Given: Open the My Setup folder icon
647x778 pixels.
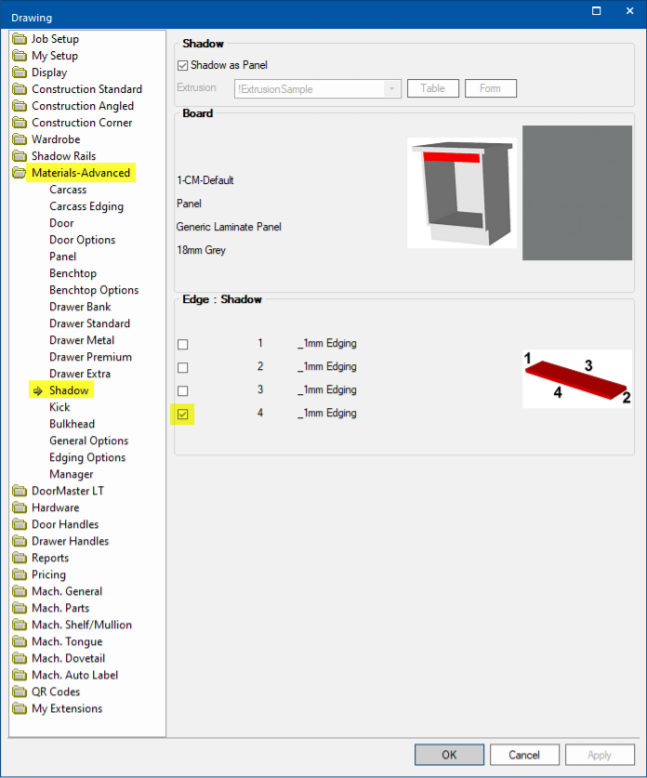Looking at the screenshot, I should coord(19,56).
